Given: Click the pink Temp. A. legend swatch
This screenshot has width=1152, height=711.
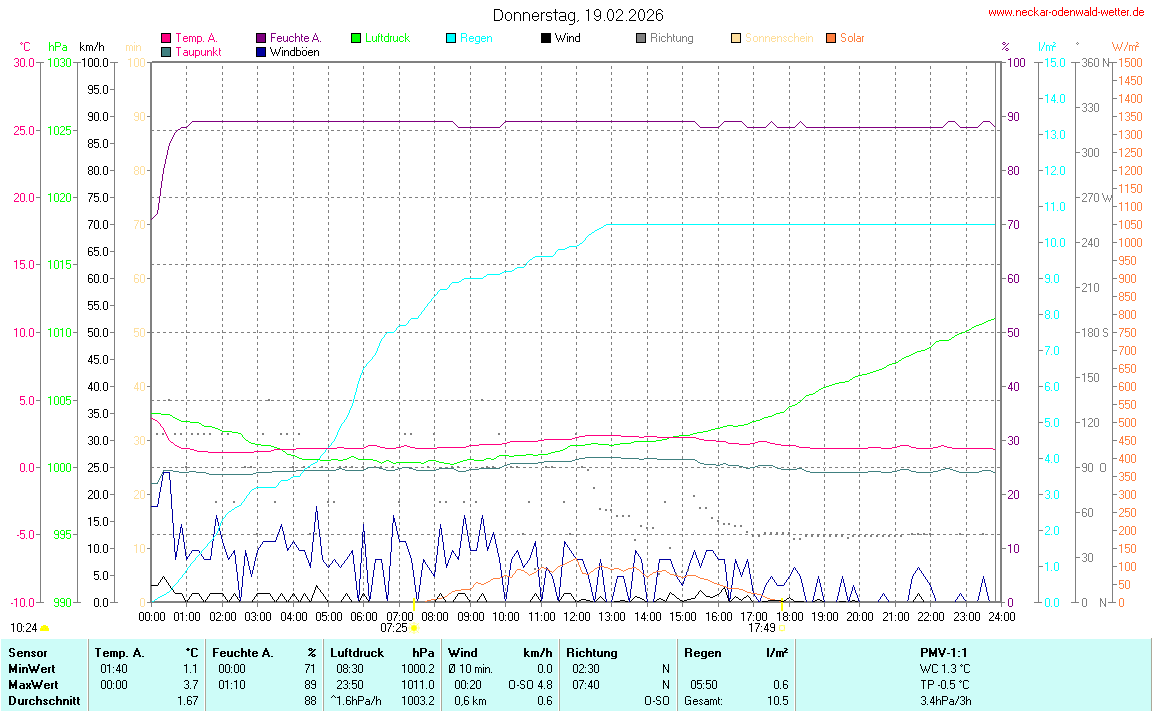Looking at the screenshot, I should [x=166, y=39].
